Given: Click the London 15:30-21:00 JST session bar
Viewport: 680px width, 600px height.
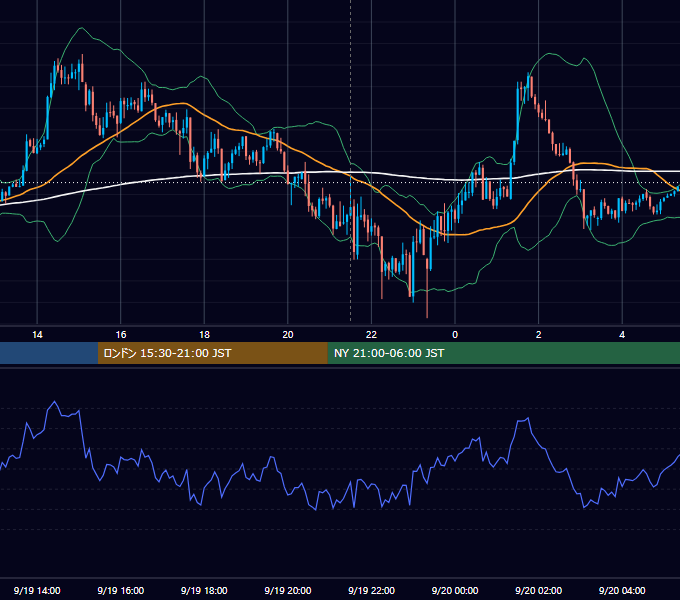Looking at the screenshot, I should tap(212, 353).
